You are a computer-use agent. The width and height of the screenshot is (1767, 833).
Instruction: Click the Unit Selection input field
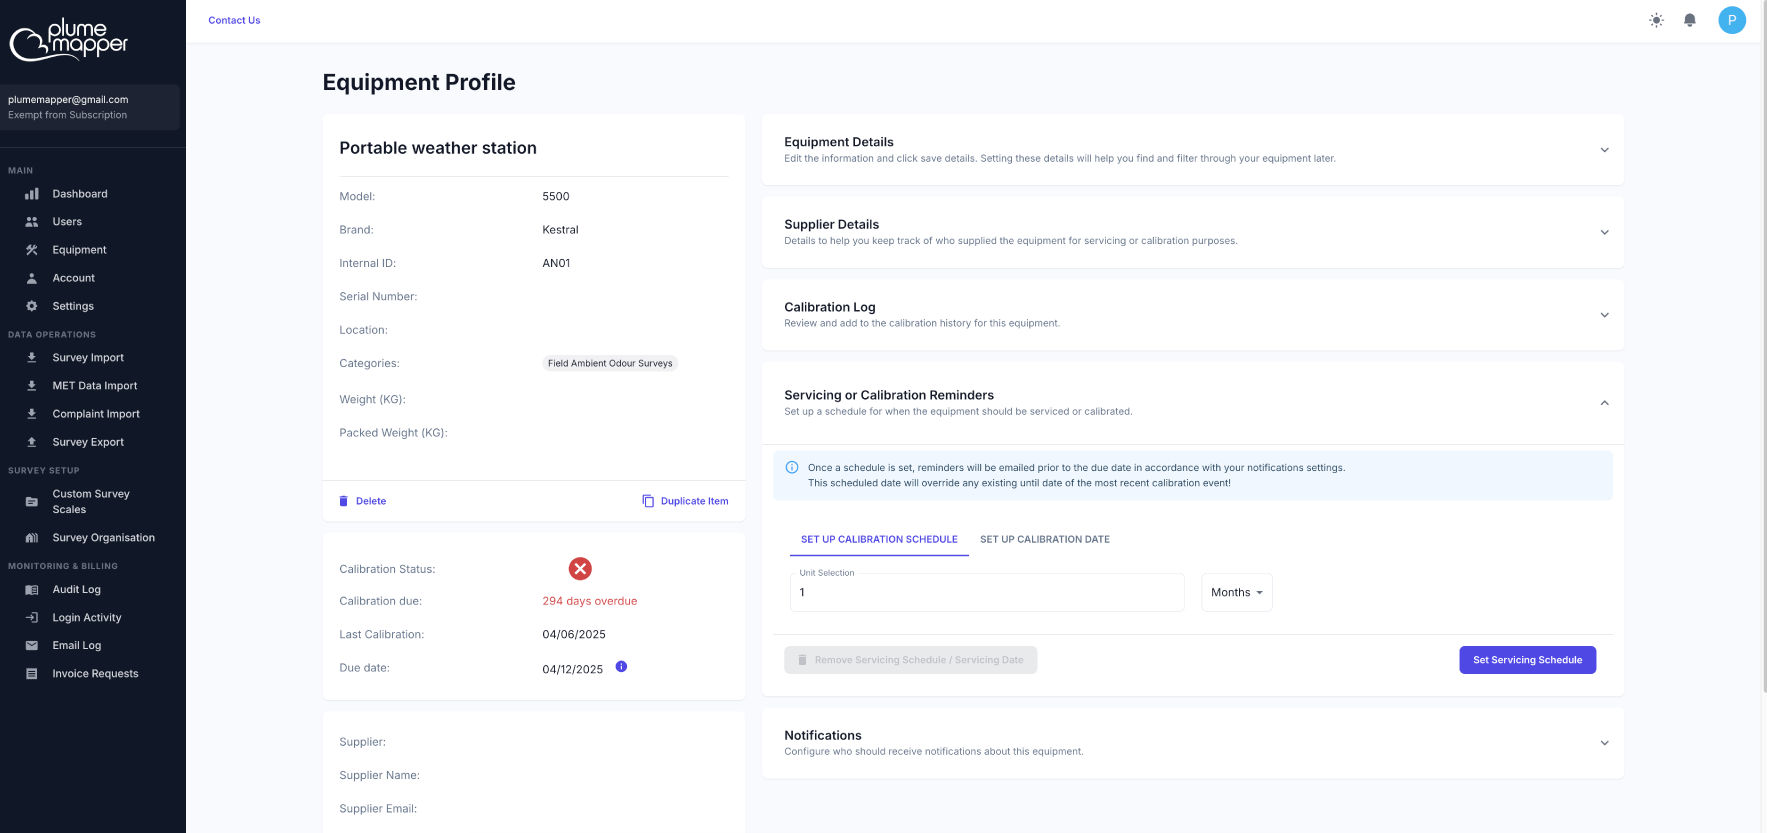coord(987,593)
